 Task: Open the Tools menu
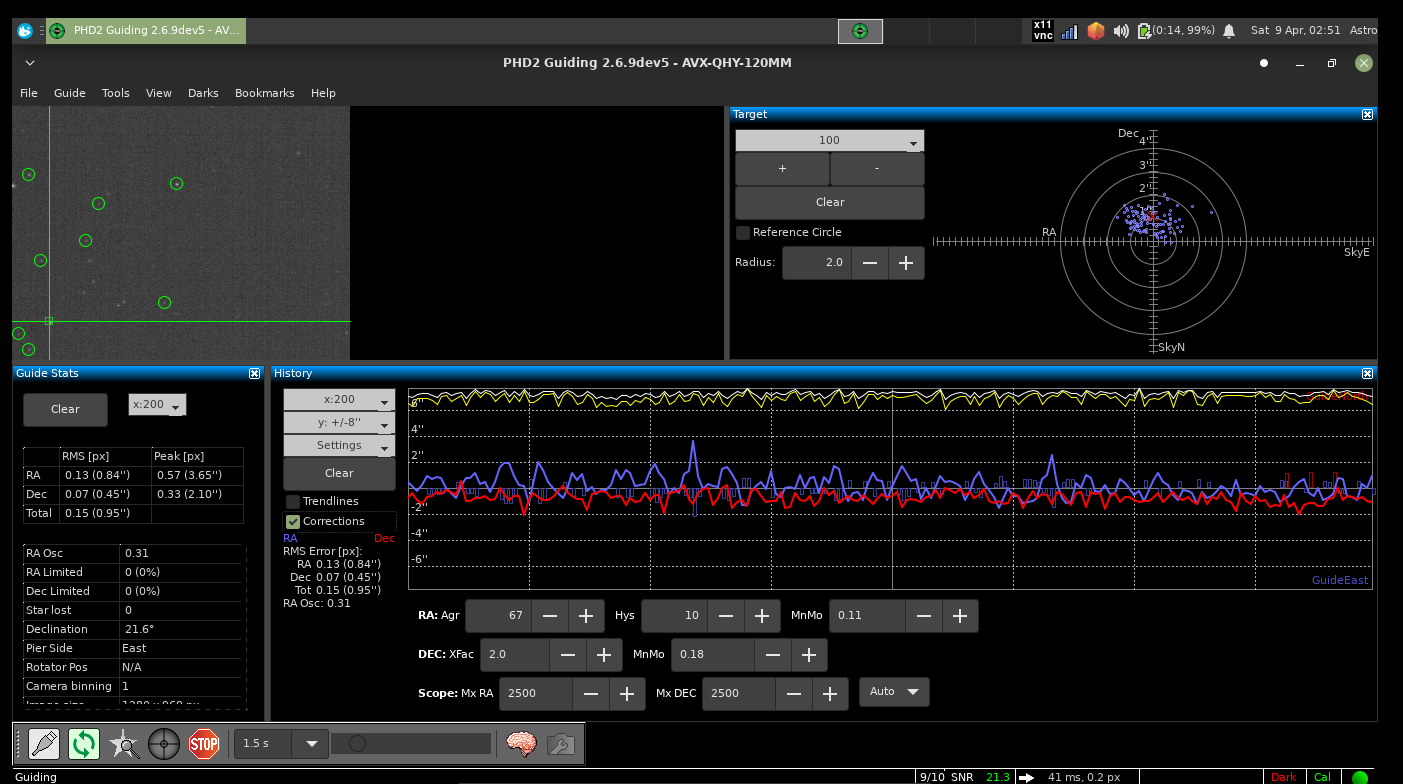115,93
